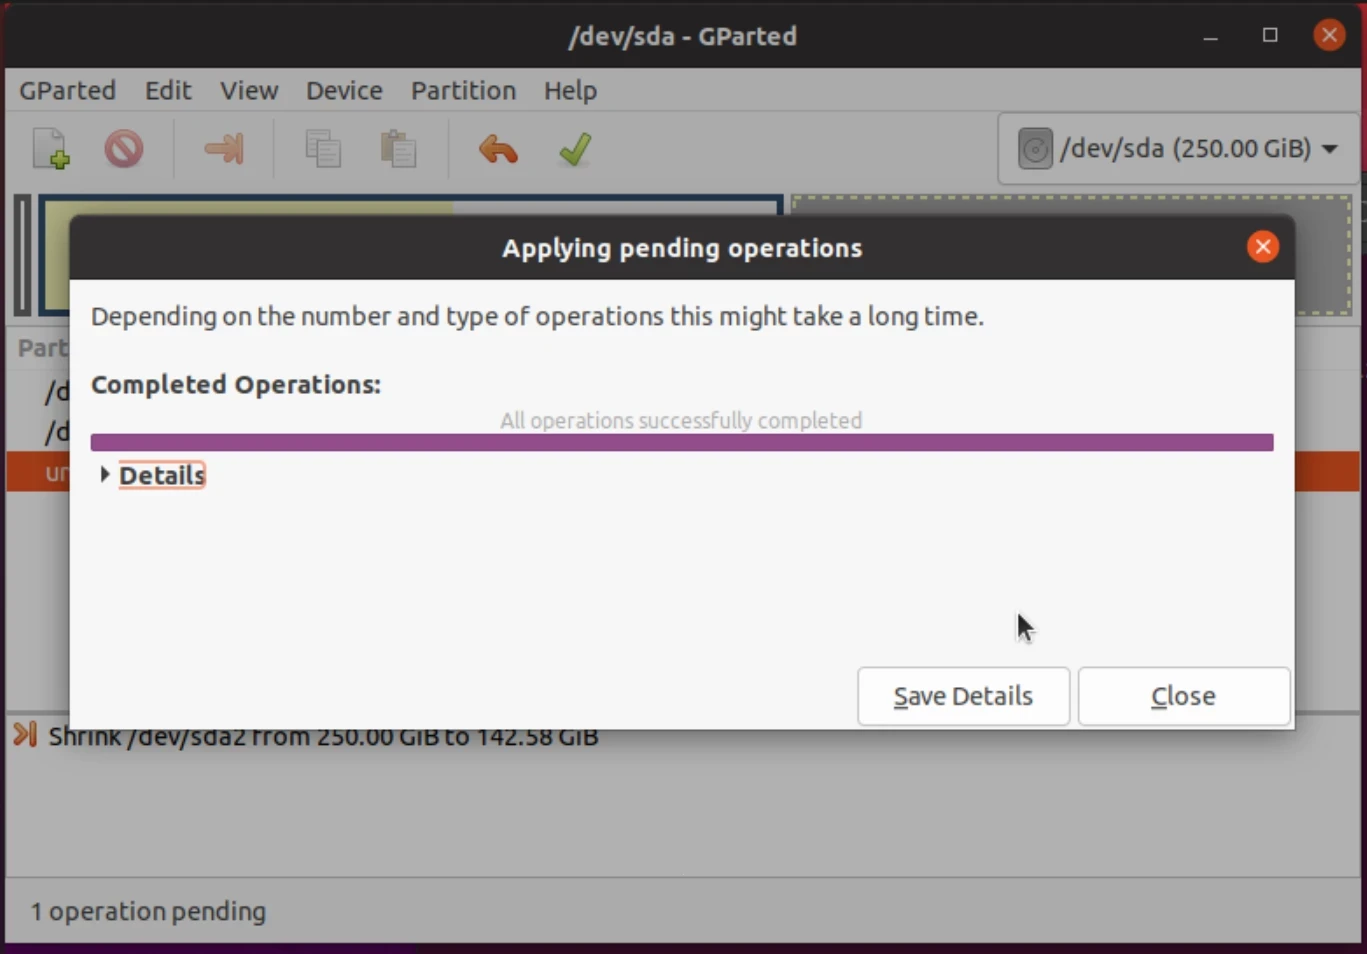Viewport: 1367px width, 954px height.
Task: Click the Save Details button
Action: (x=963, y=696)
